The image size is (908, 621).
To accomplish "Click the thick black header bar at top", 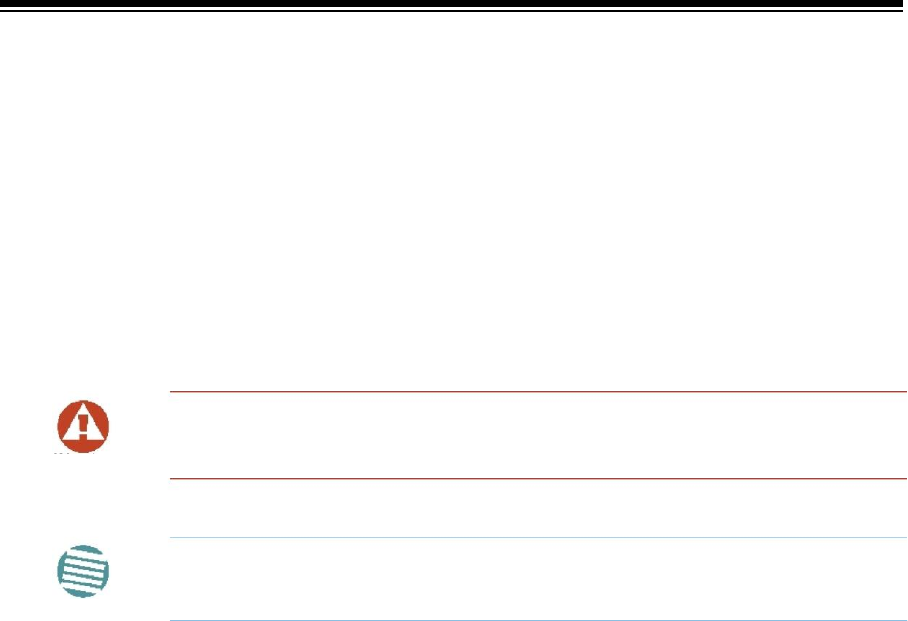I will [x=452, y=3].
